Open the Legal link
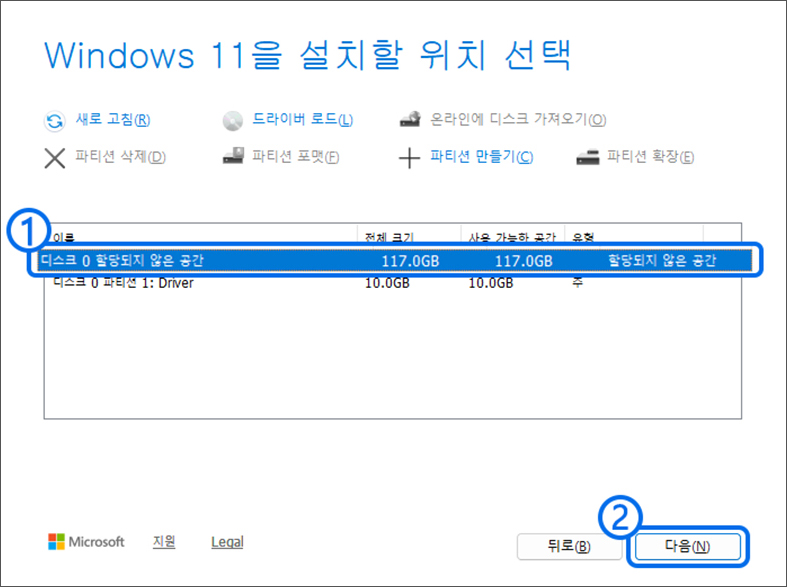This screenshot has height=587, width=787. (x=227, y=542)
